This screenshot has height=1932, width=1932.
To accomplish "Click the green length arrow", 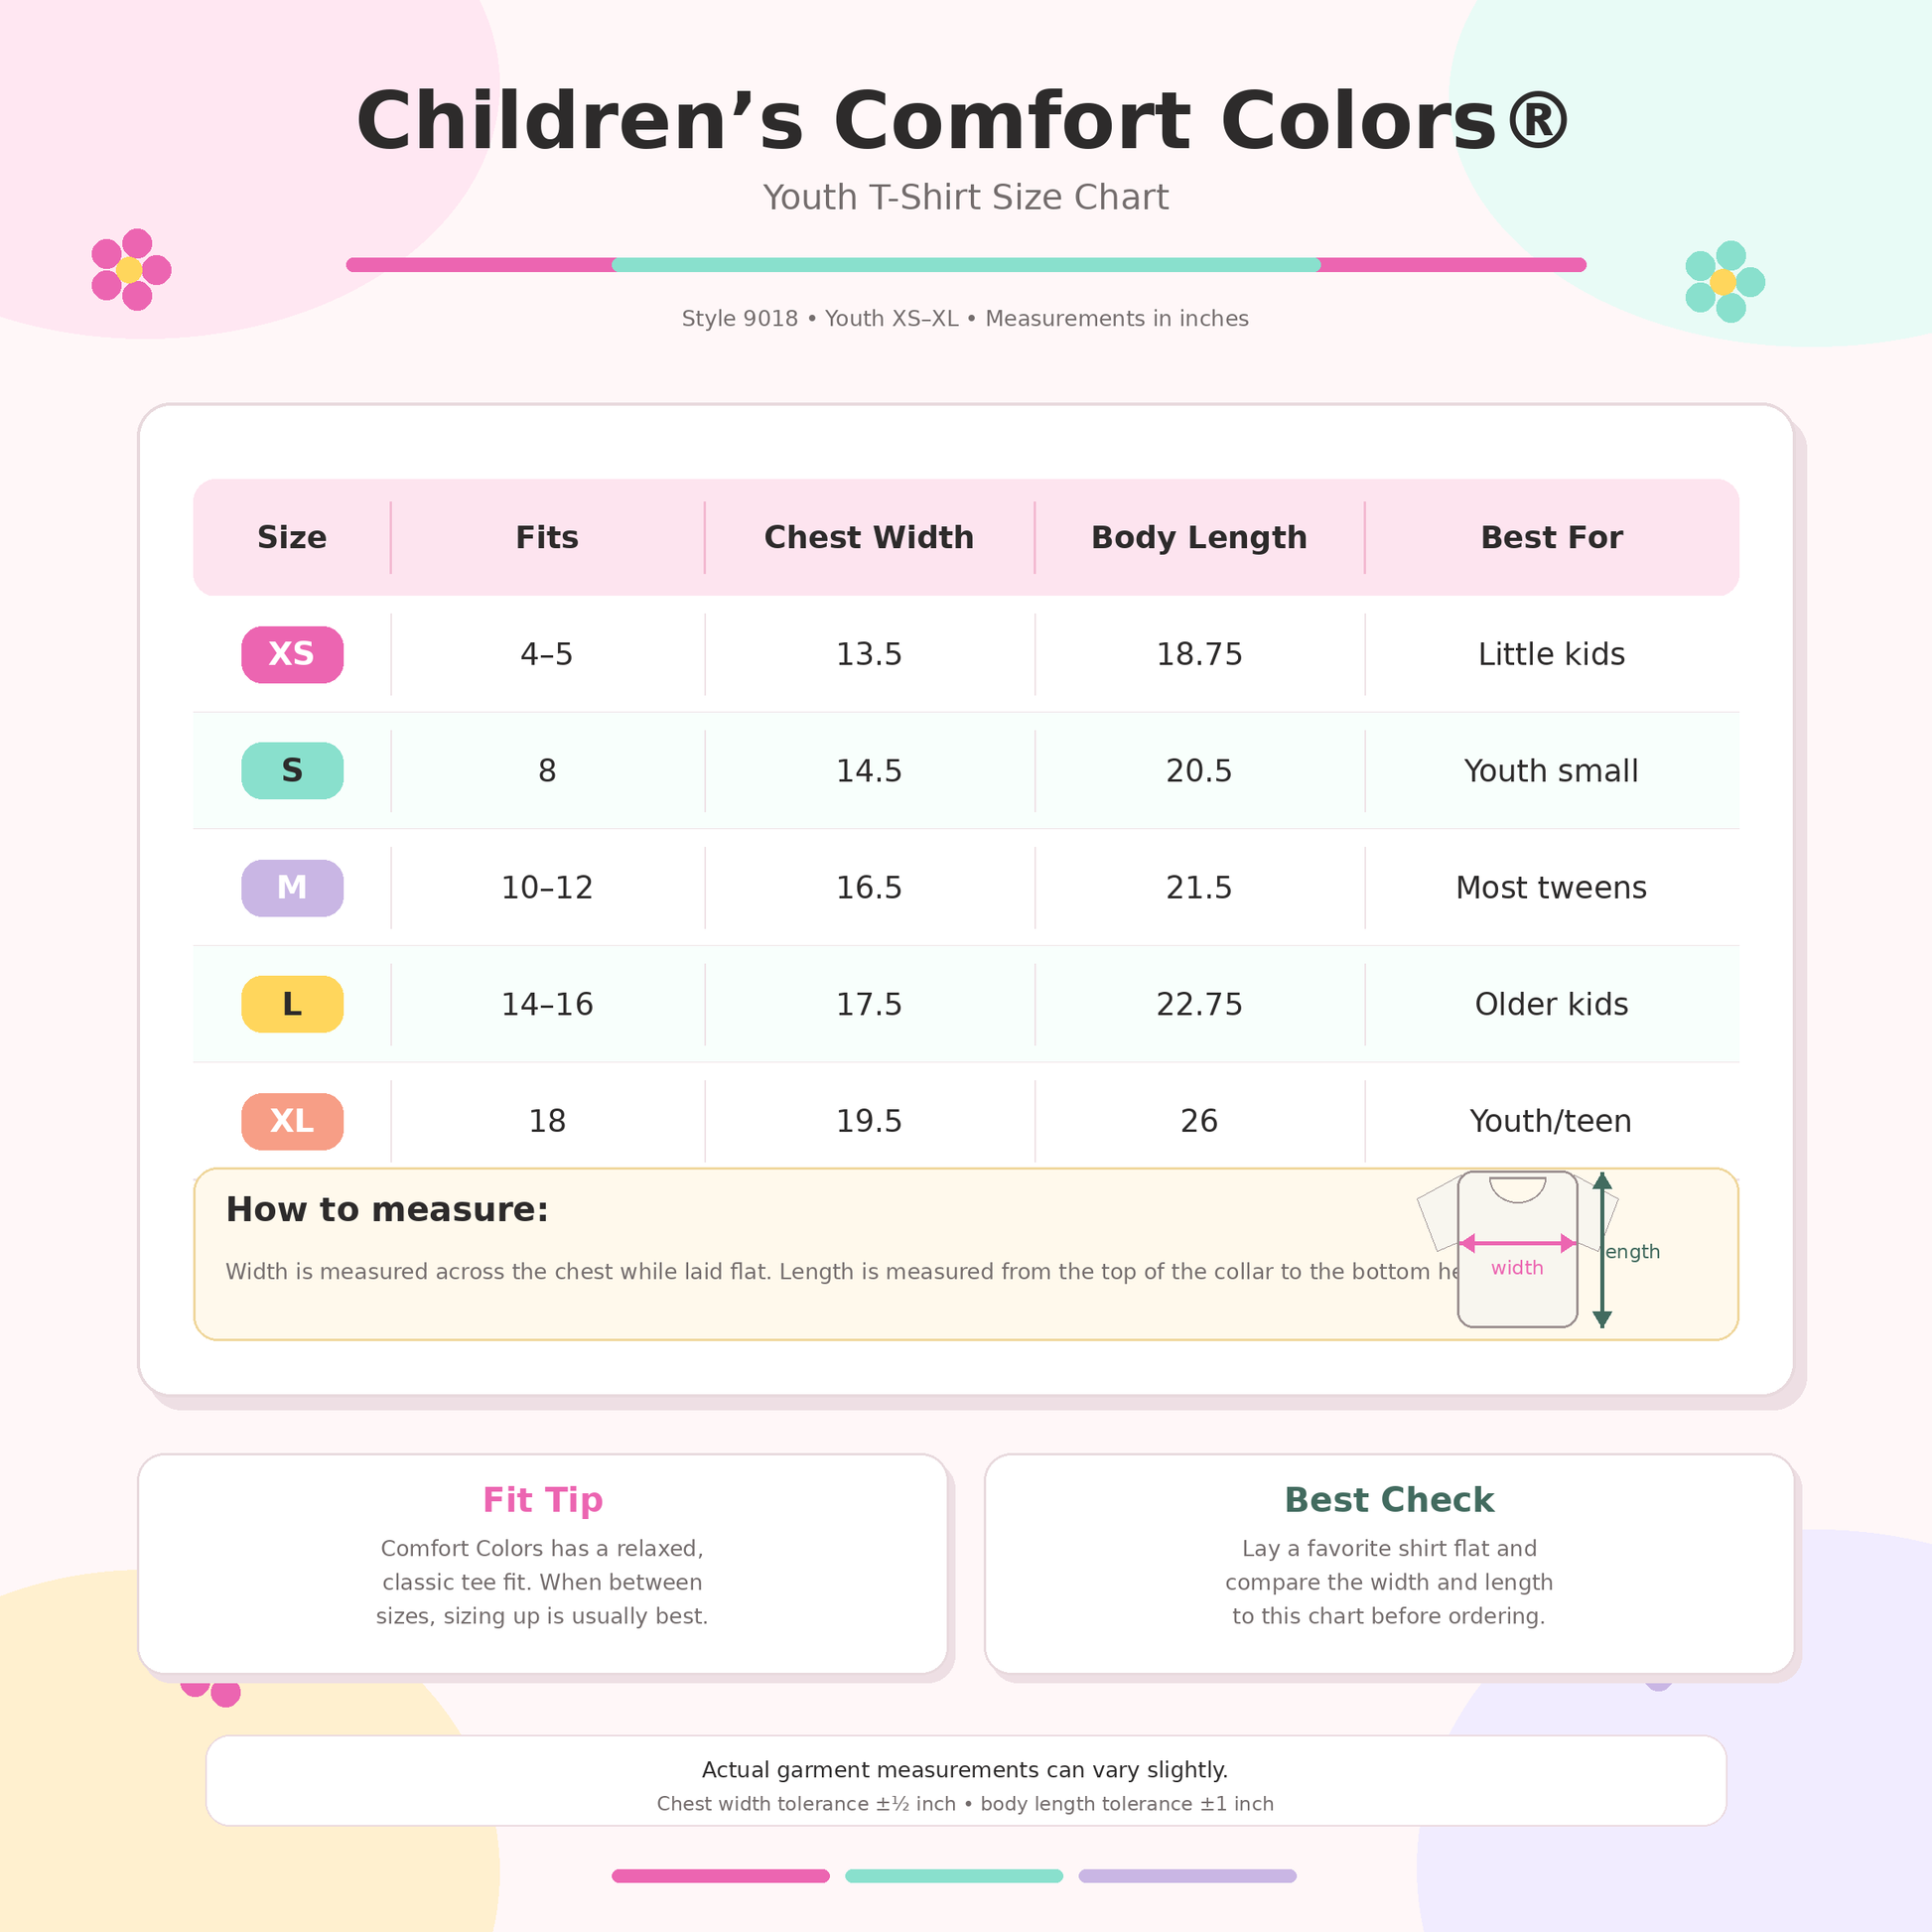I will click(1602, 1250).
